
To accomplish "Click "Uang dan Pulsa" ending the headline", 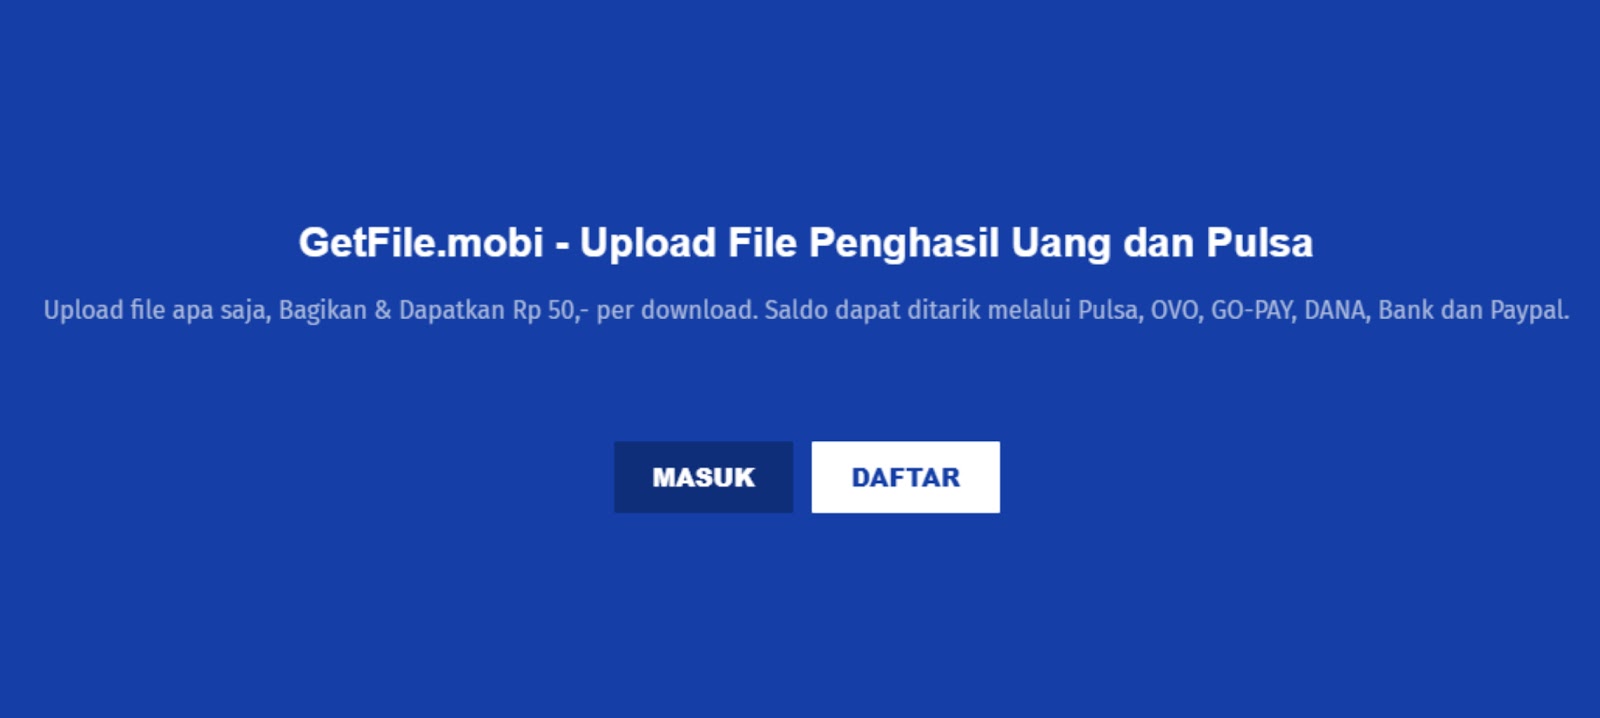I will pyautogui.click(x=1161, y=243).
